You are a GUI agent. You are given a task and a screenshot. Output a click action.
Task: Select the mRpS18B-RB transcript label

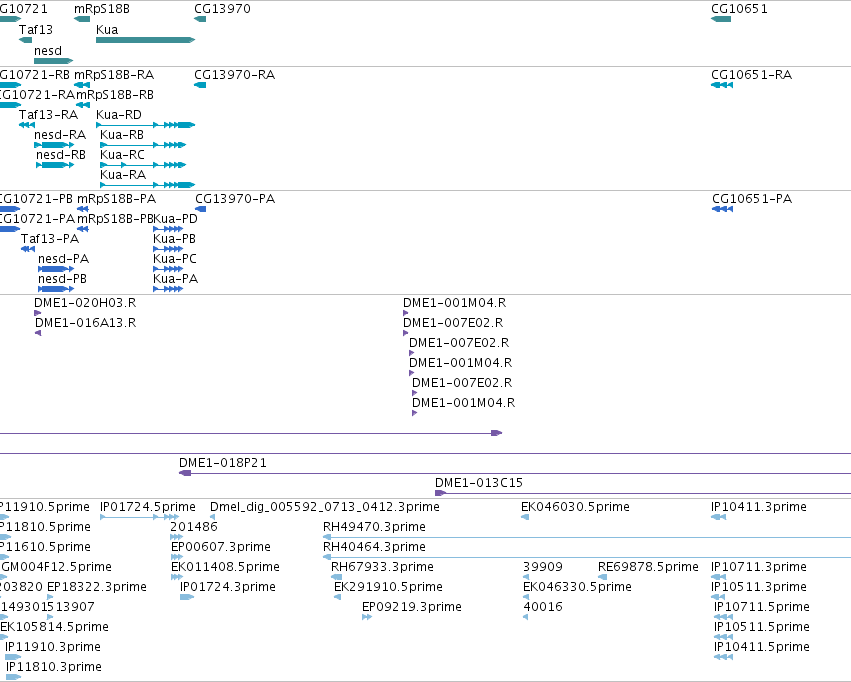coord(115,95)
